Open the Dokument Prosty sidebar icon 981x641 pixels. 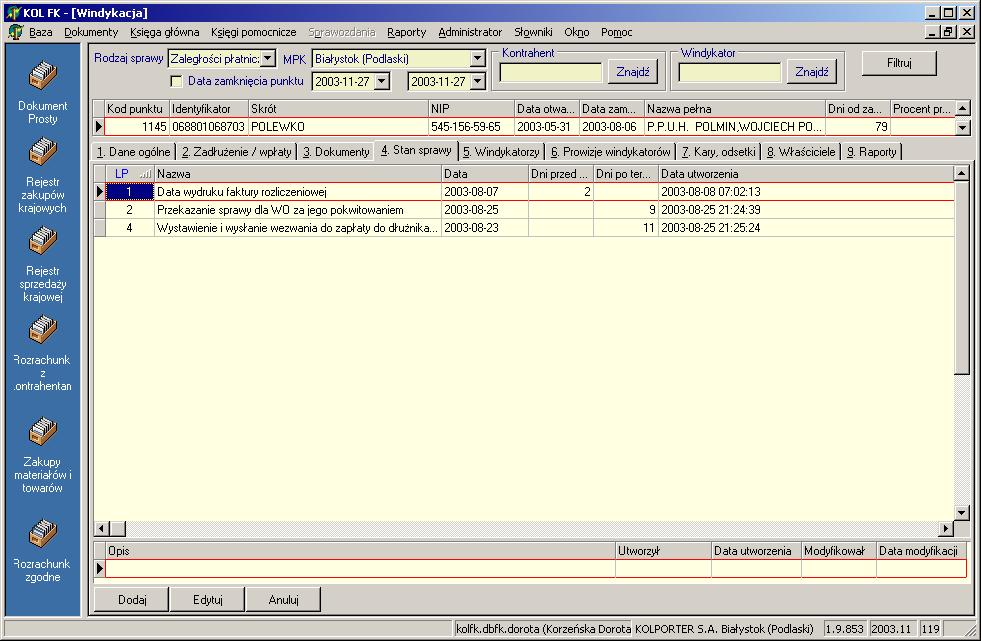43,76
